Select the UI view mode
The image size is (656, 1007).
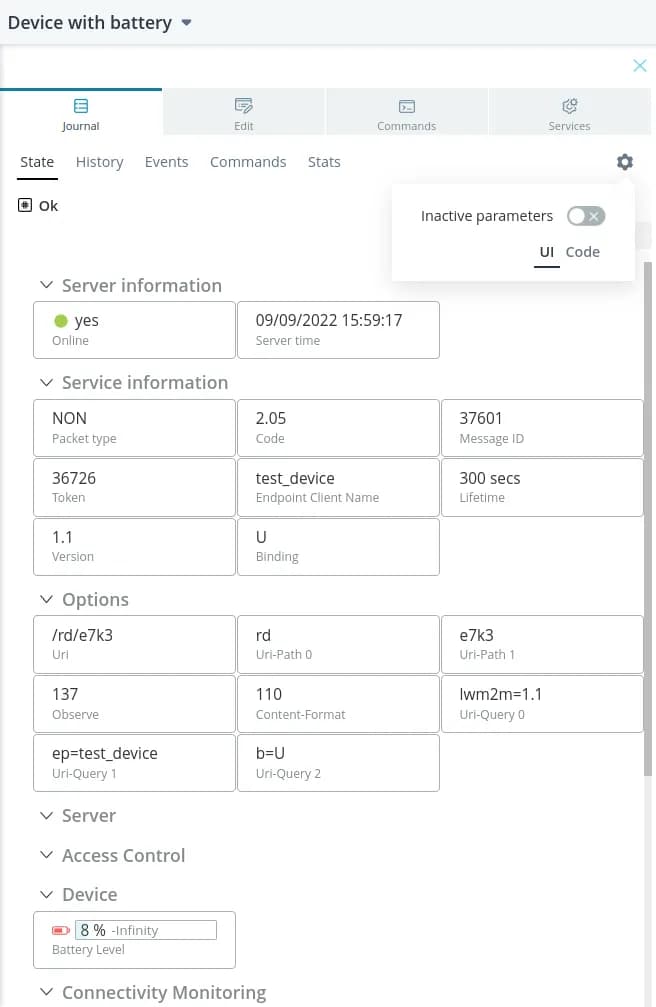click(547, 252)
